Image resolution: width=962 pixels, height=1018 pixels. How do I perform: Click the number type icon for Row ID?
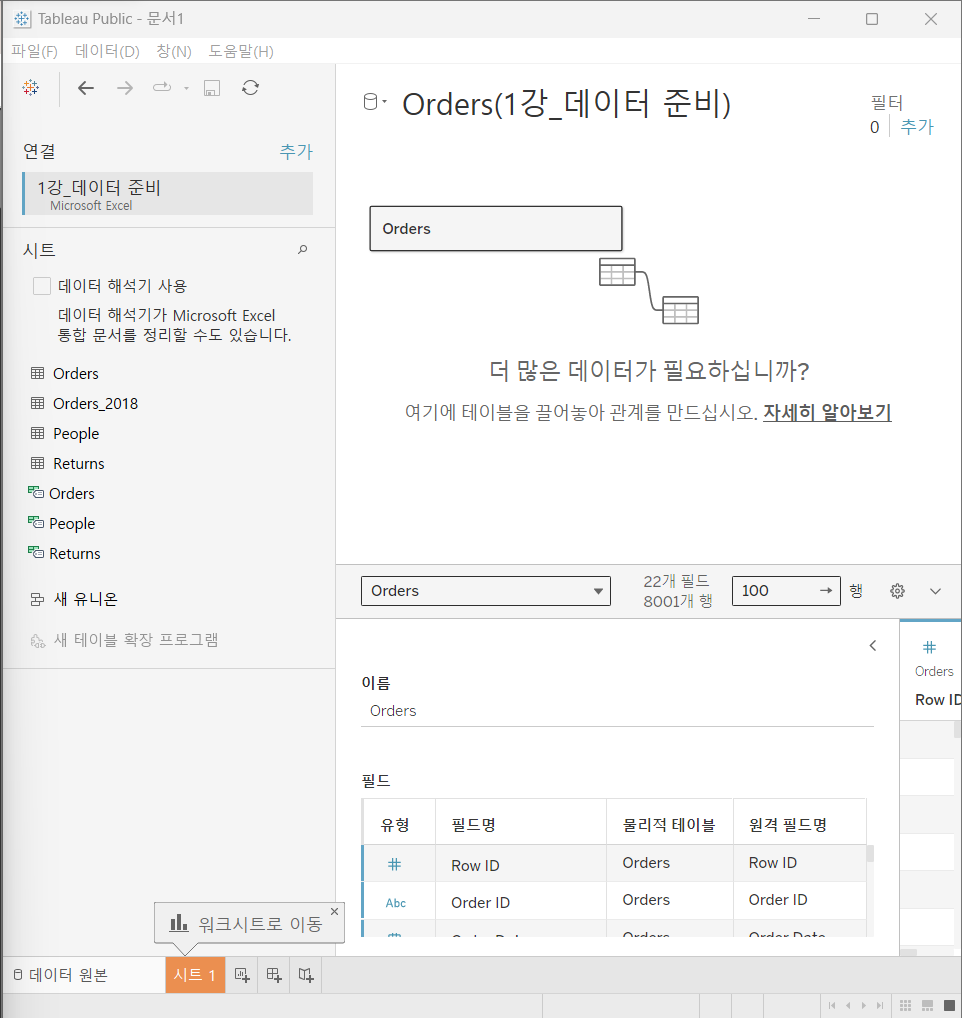tap(395, 864)
